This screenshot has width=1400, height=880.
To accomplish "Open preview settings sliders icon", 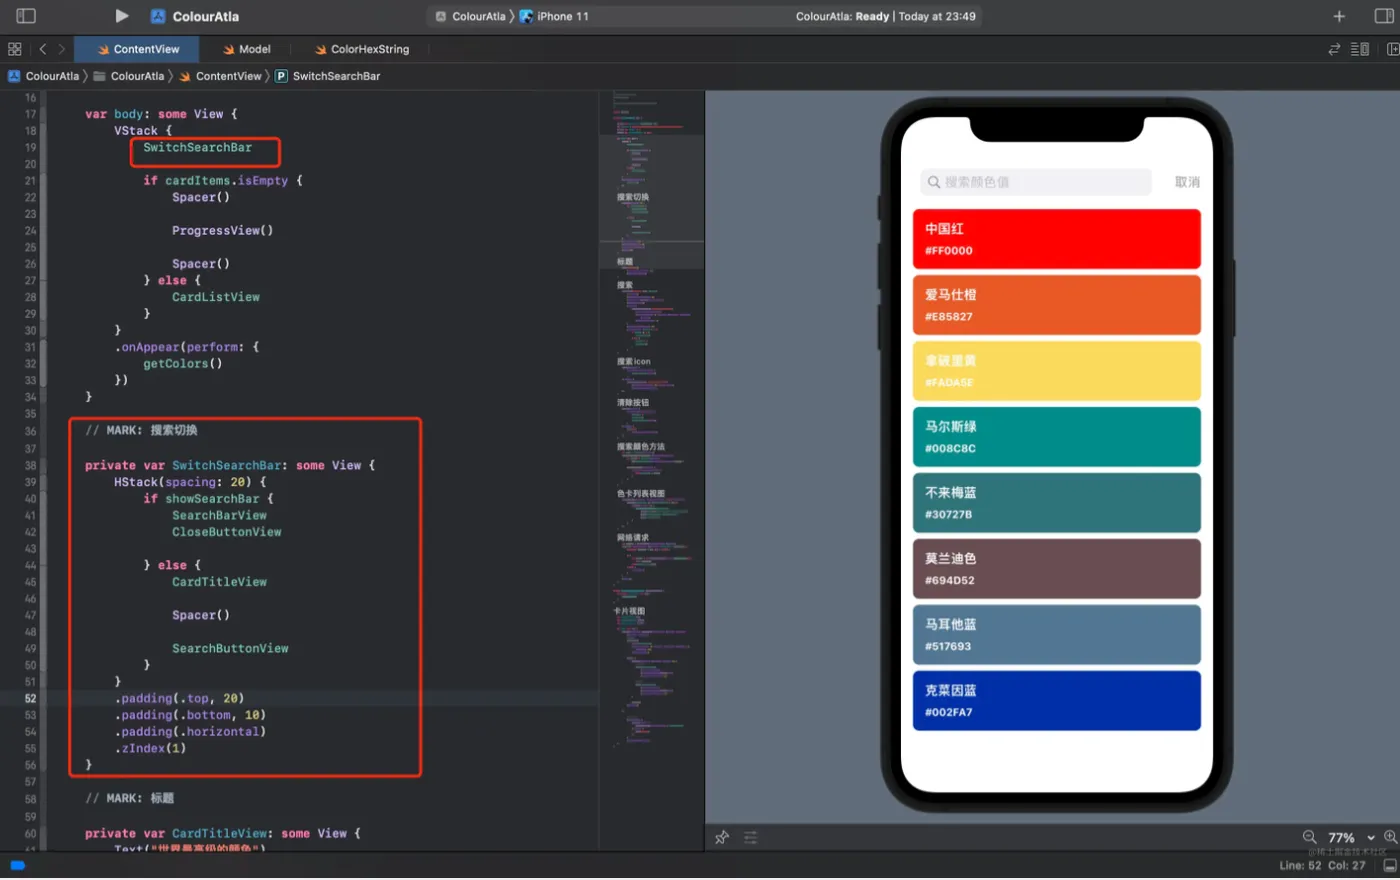I will coord(750,837).
